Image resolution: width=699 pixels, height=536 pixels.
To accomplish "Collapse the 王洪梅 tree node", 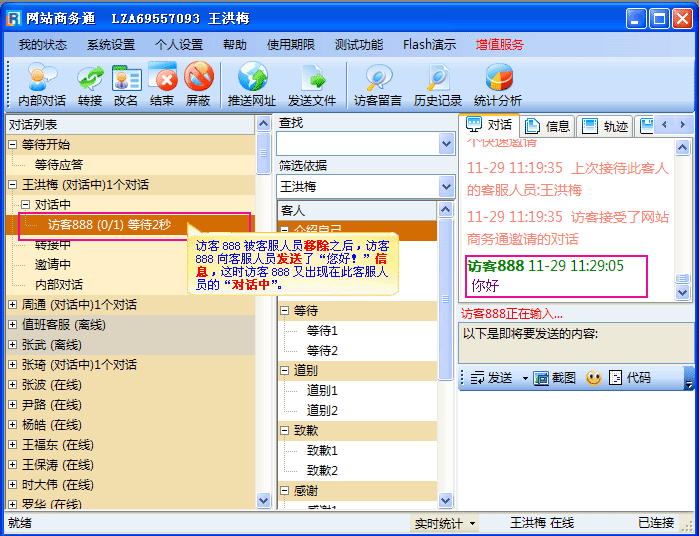I will [12, 185].
